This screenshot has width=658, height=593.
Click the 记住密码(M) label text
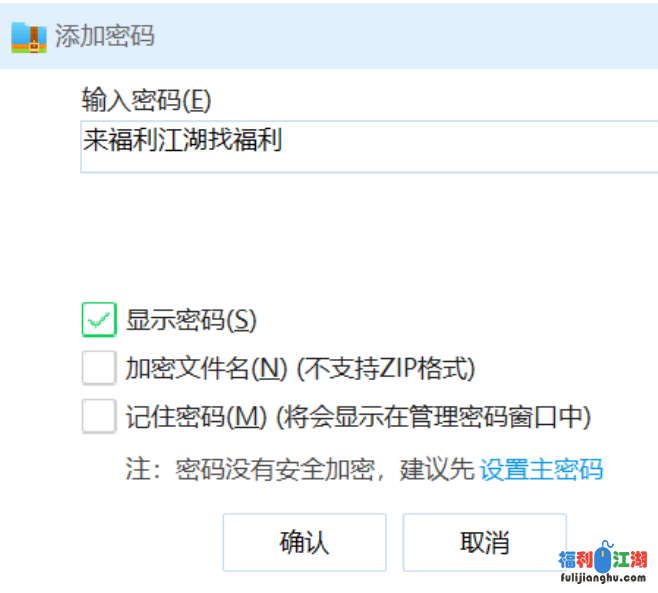[x=197, y=416]
